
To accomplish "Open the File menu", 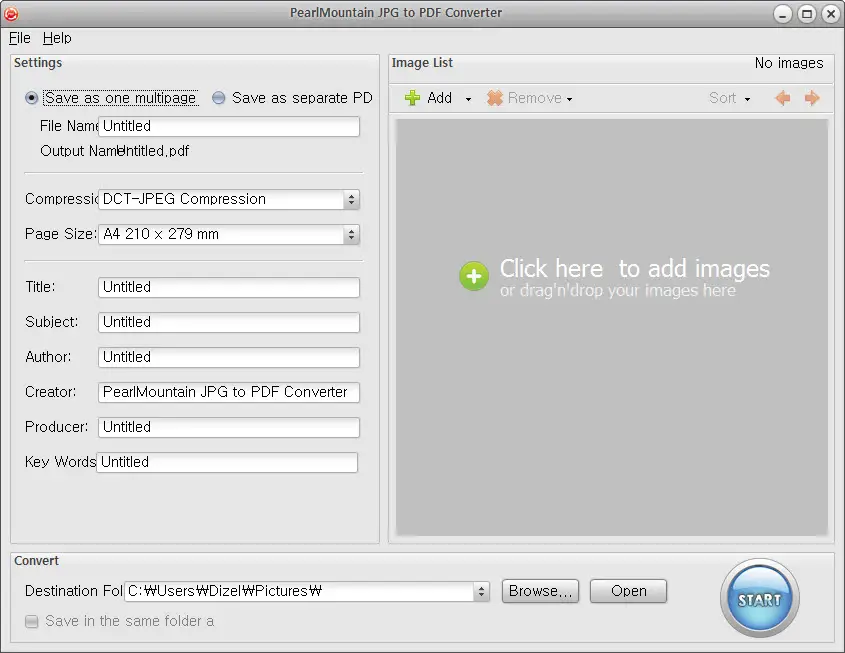I will 19,38.
